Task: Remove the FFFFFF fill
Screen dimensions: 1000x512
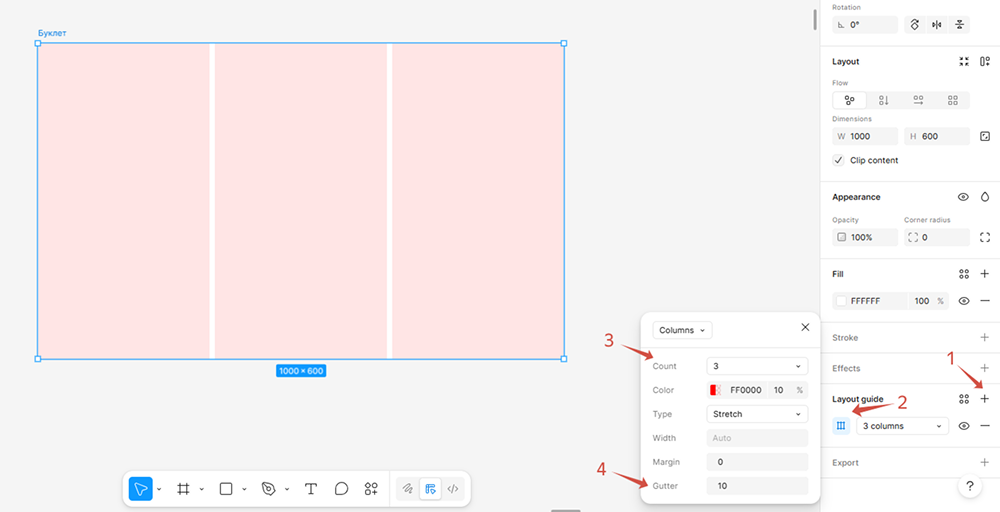Action: [x=985, y=301]
